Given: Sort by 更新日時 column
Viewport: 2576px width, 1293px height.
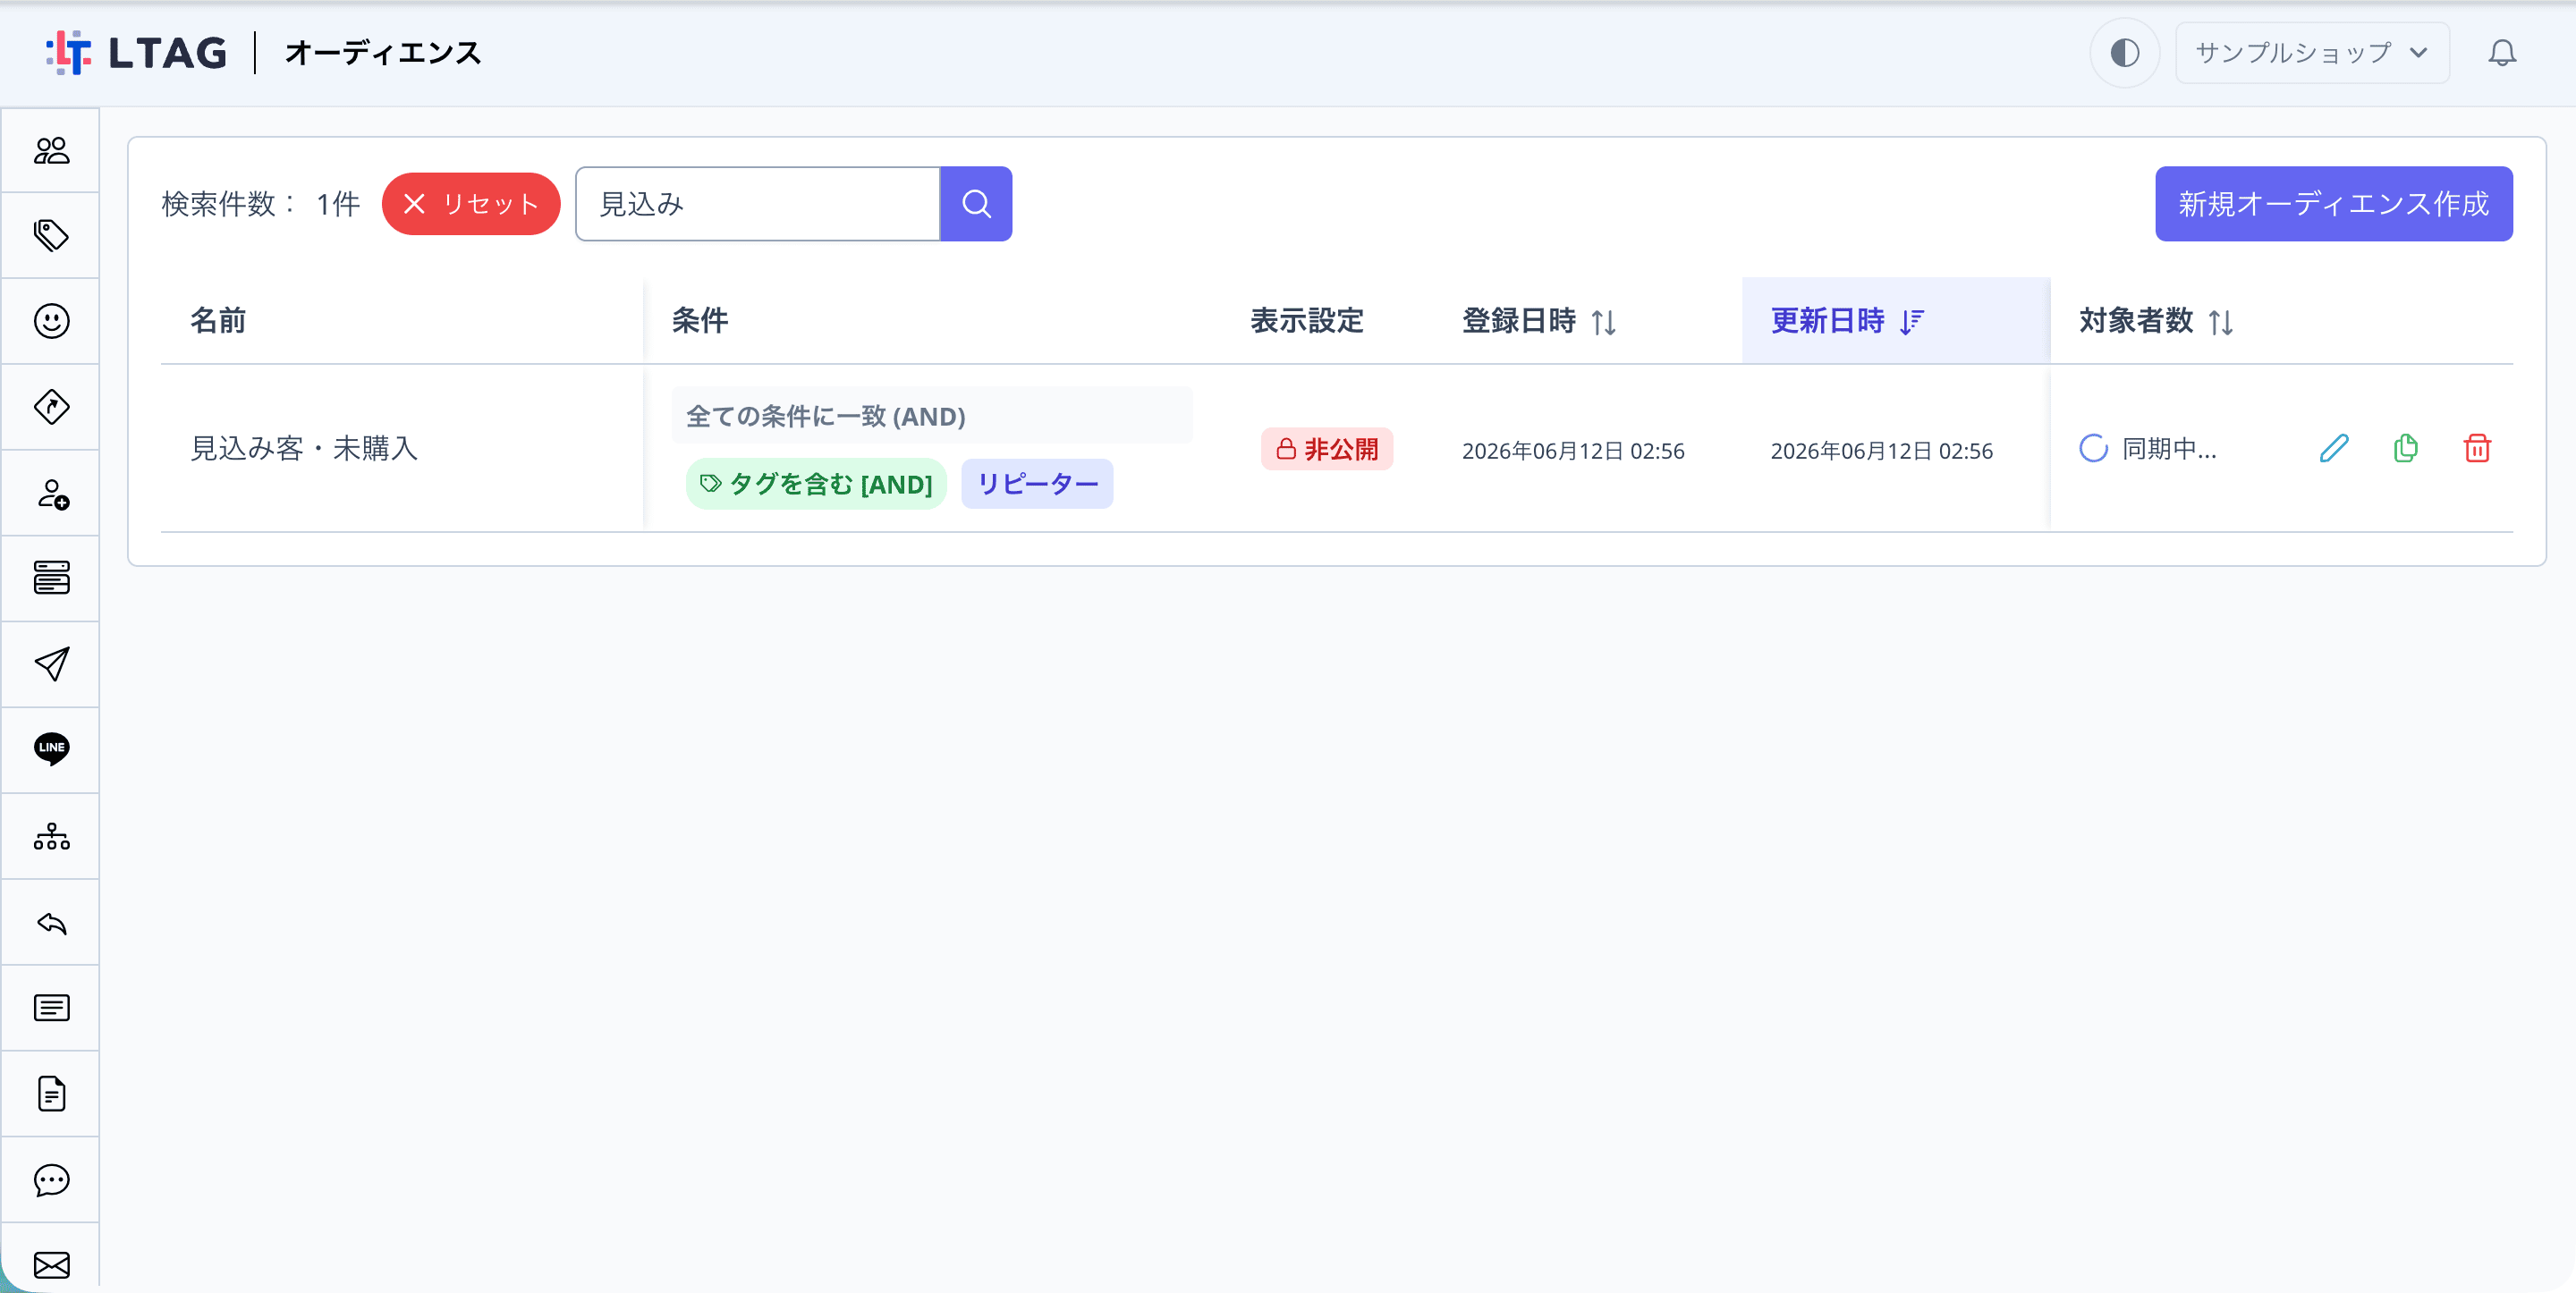Looking at the screenshot, I should pos(1847,321).
